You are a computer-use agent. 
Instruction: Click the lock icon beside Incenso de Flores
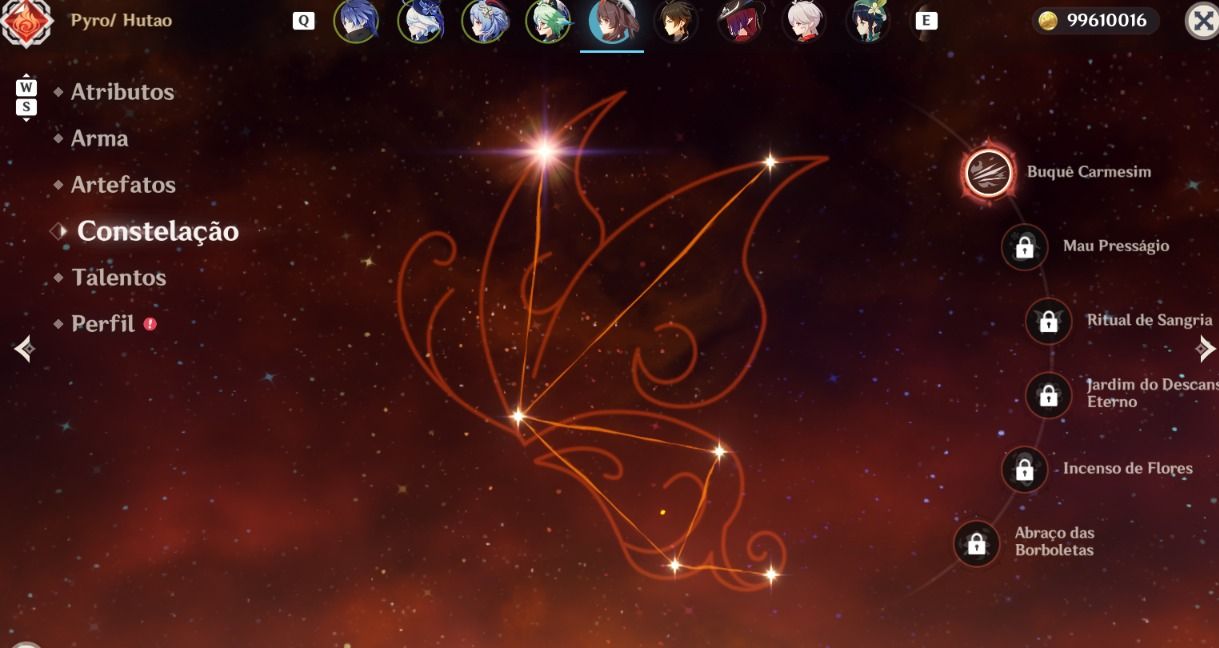(1024, 469)
